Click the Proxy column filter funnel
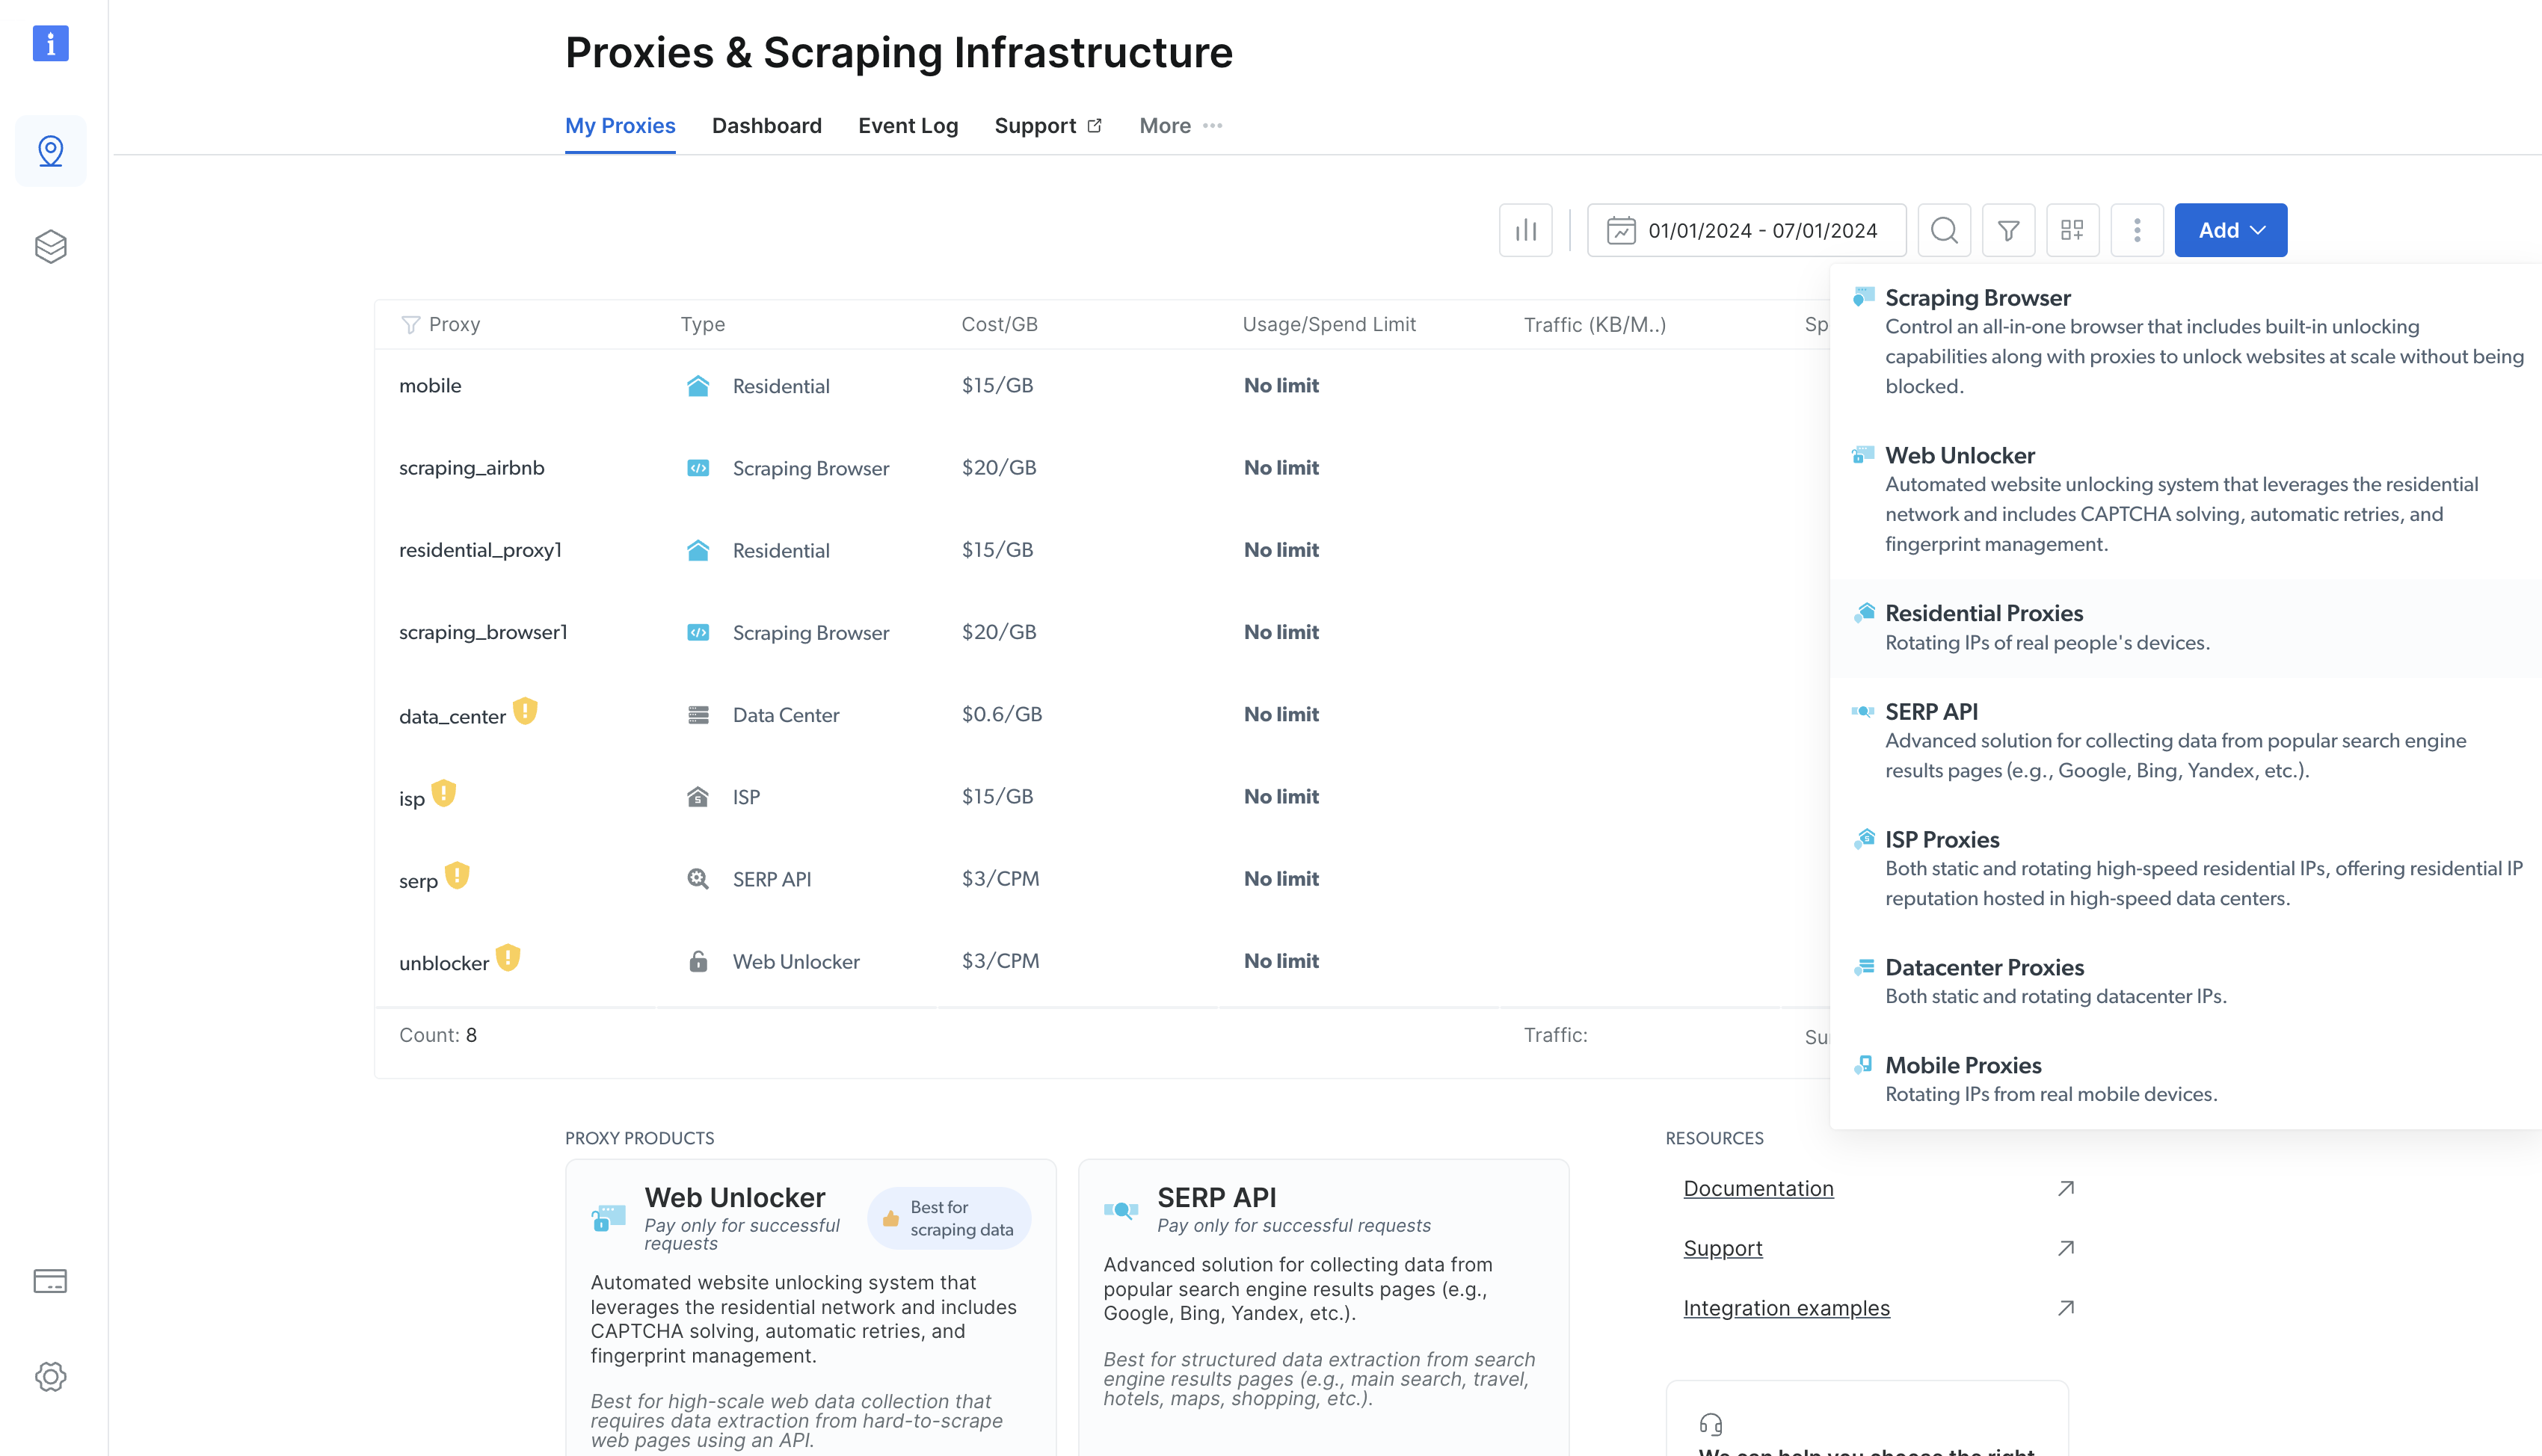The image size is (2542, 1456). pos(410,324)
